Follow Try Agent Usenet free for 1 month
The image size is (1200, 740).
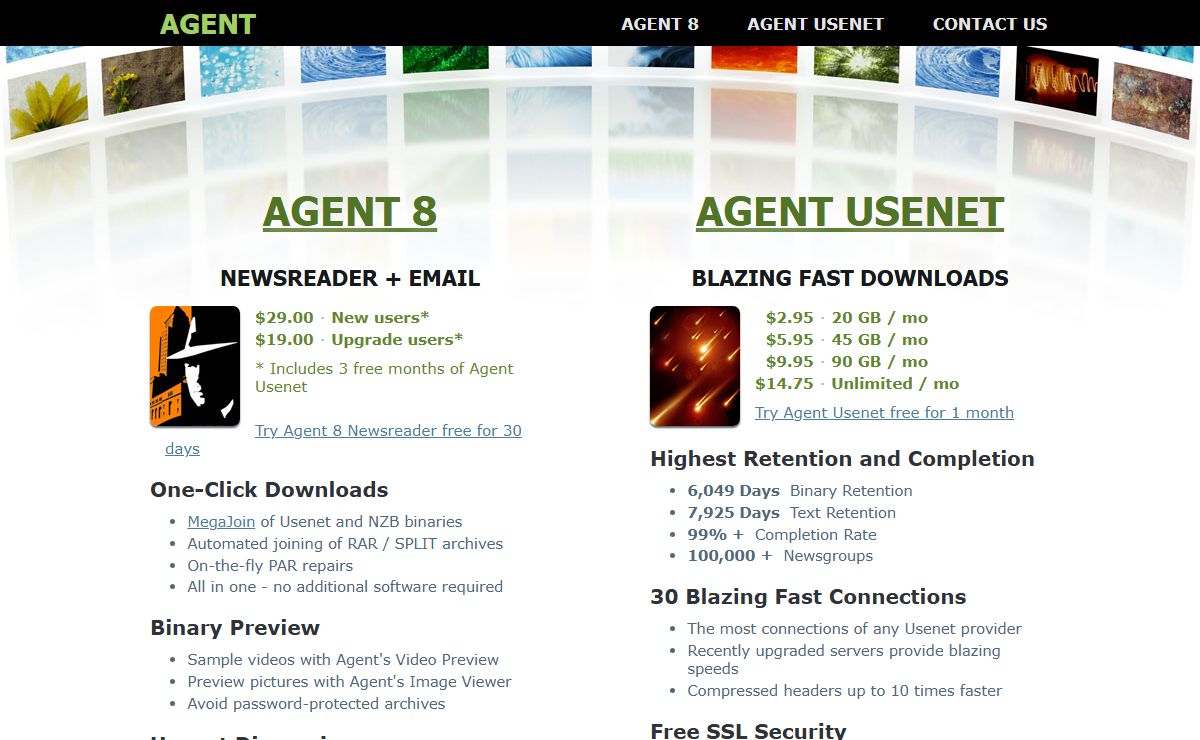coord(884,413)
